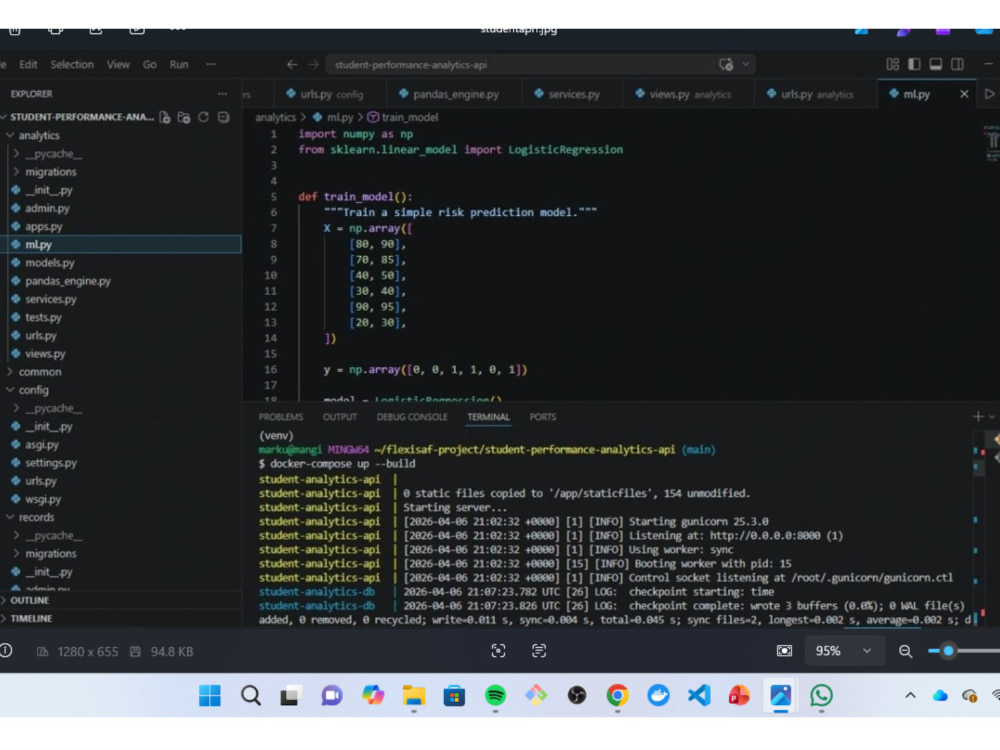
Task: Customize layout via the grid layout icon
Action: 892,64
